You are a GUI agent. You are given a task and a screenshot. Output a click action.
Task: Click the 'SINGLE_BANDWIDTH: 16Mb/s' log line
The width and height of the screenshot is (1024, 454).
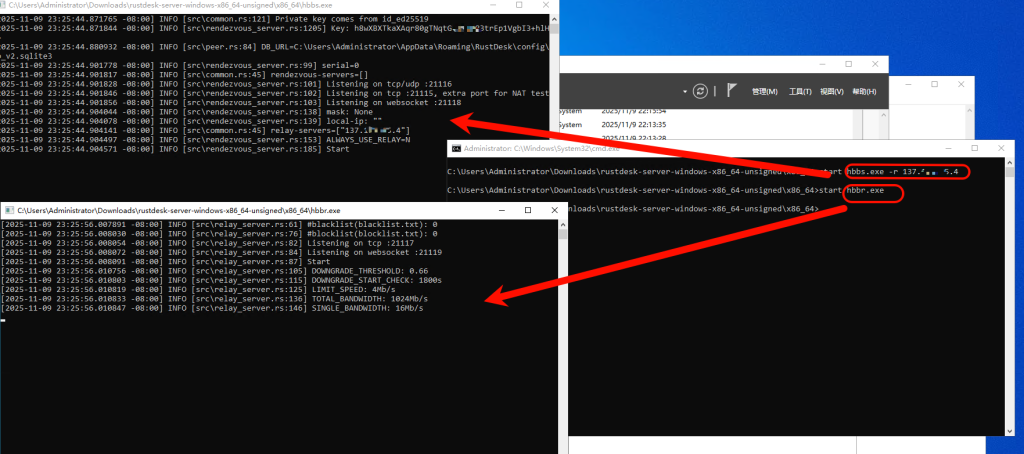pyautogui.click(x=212, y=308)
